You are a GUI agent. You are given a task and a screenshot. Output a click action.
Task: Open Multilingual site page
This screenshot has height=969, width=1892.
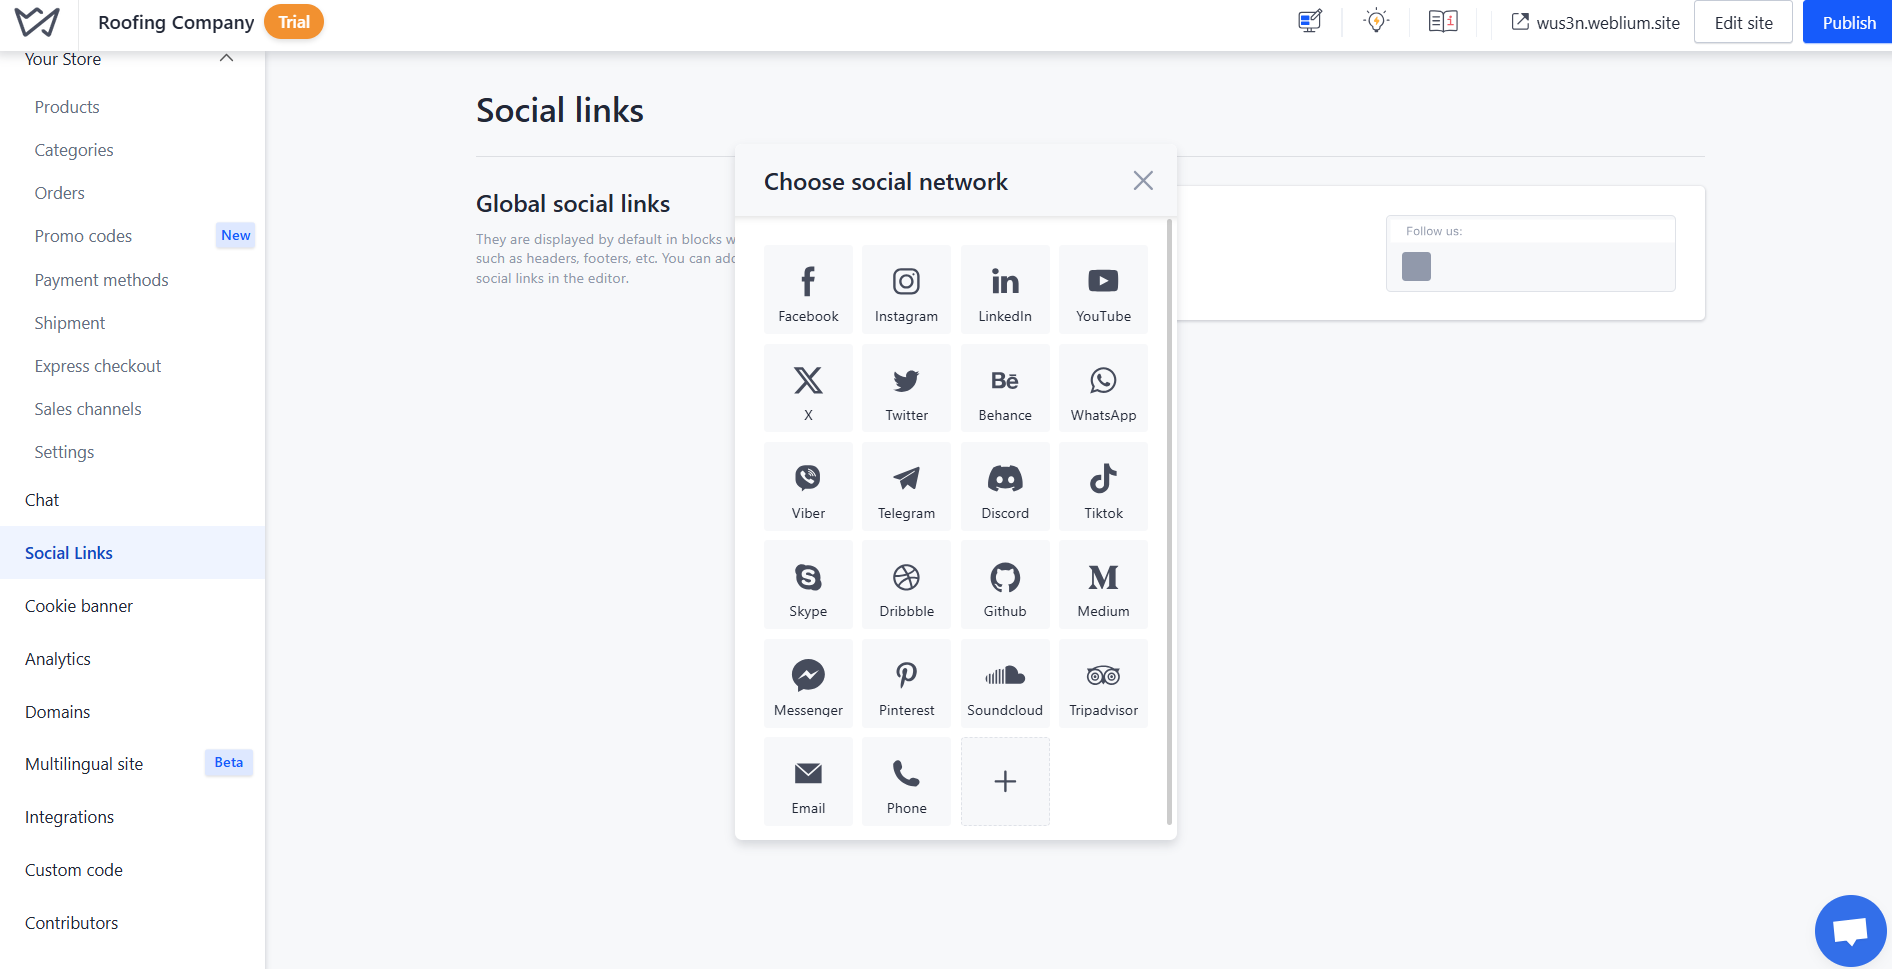84,764
